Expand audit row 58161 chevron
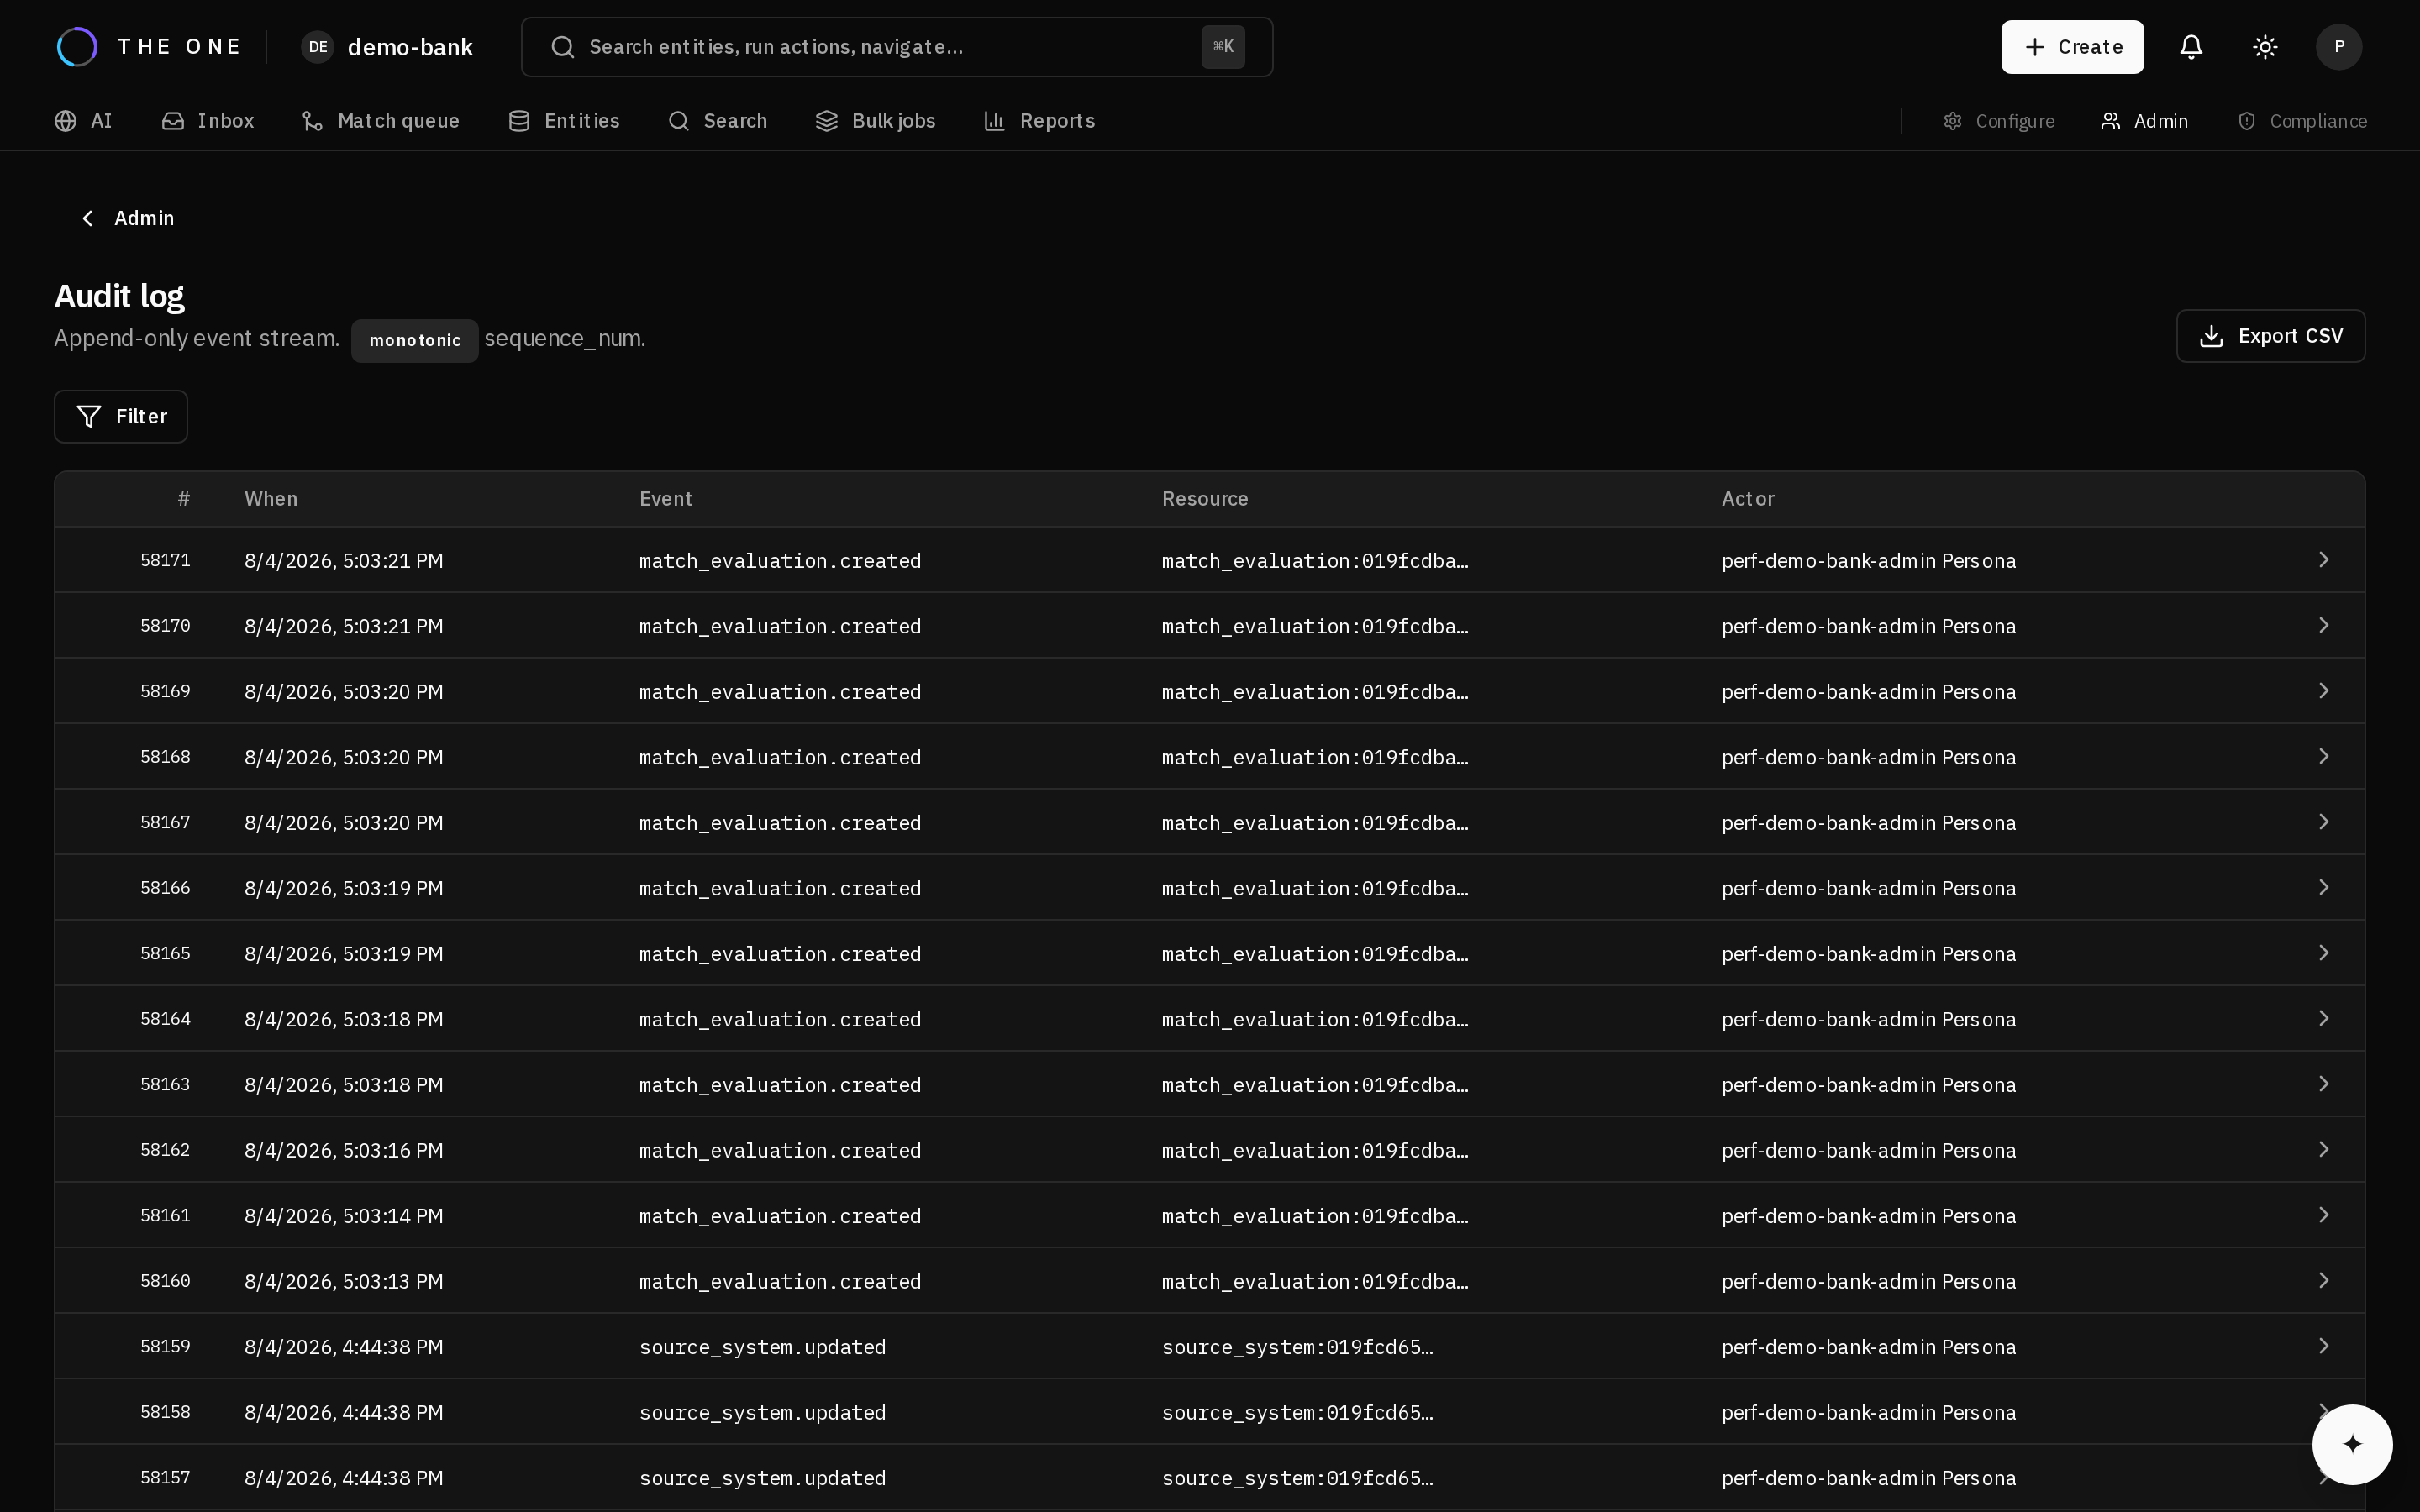This screenshot has width=2420, height=1512. 2323,1215
